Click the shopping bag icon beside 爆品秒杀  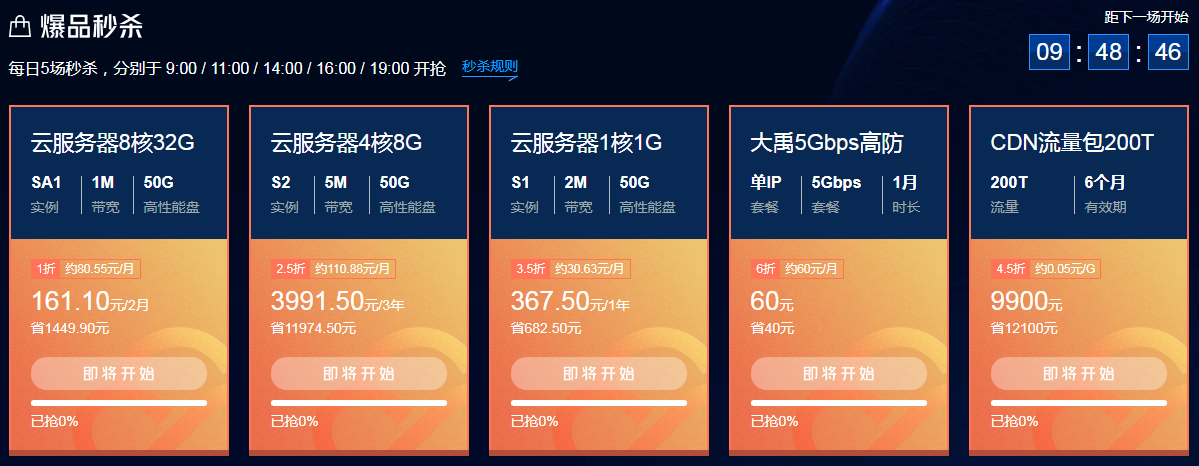pos(19,28)
